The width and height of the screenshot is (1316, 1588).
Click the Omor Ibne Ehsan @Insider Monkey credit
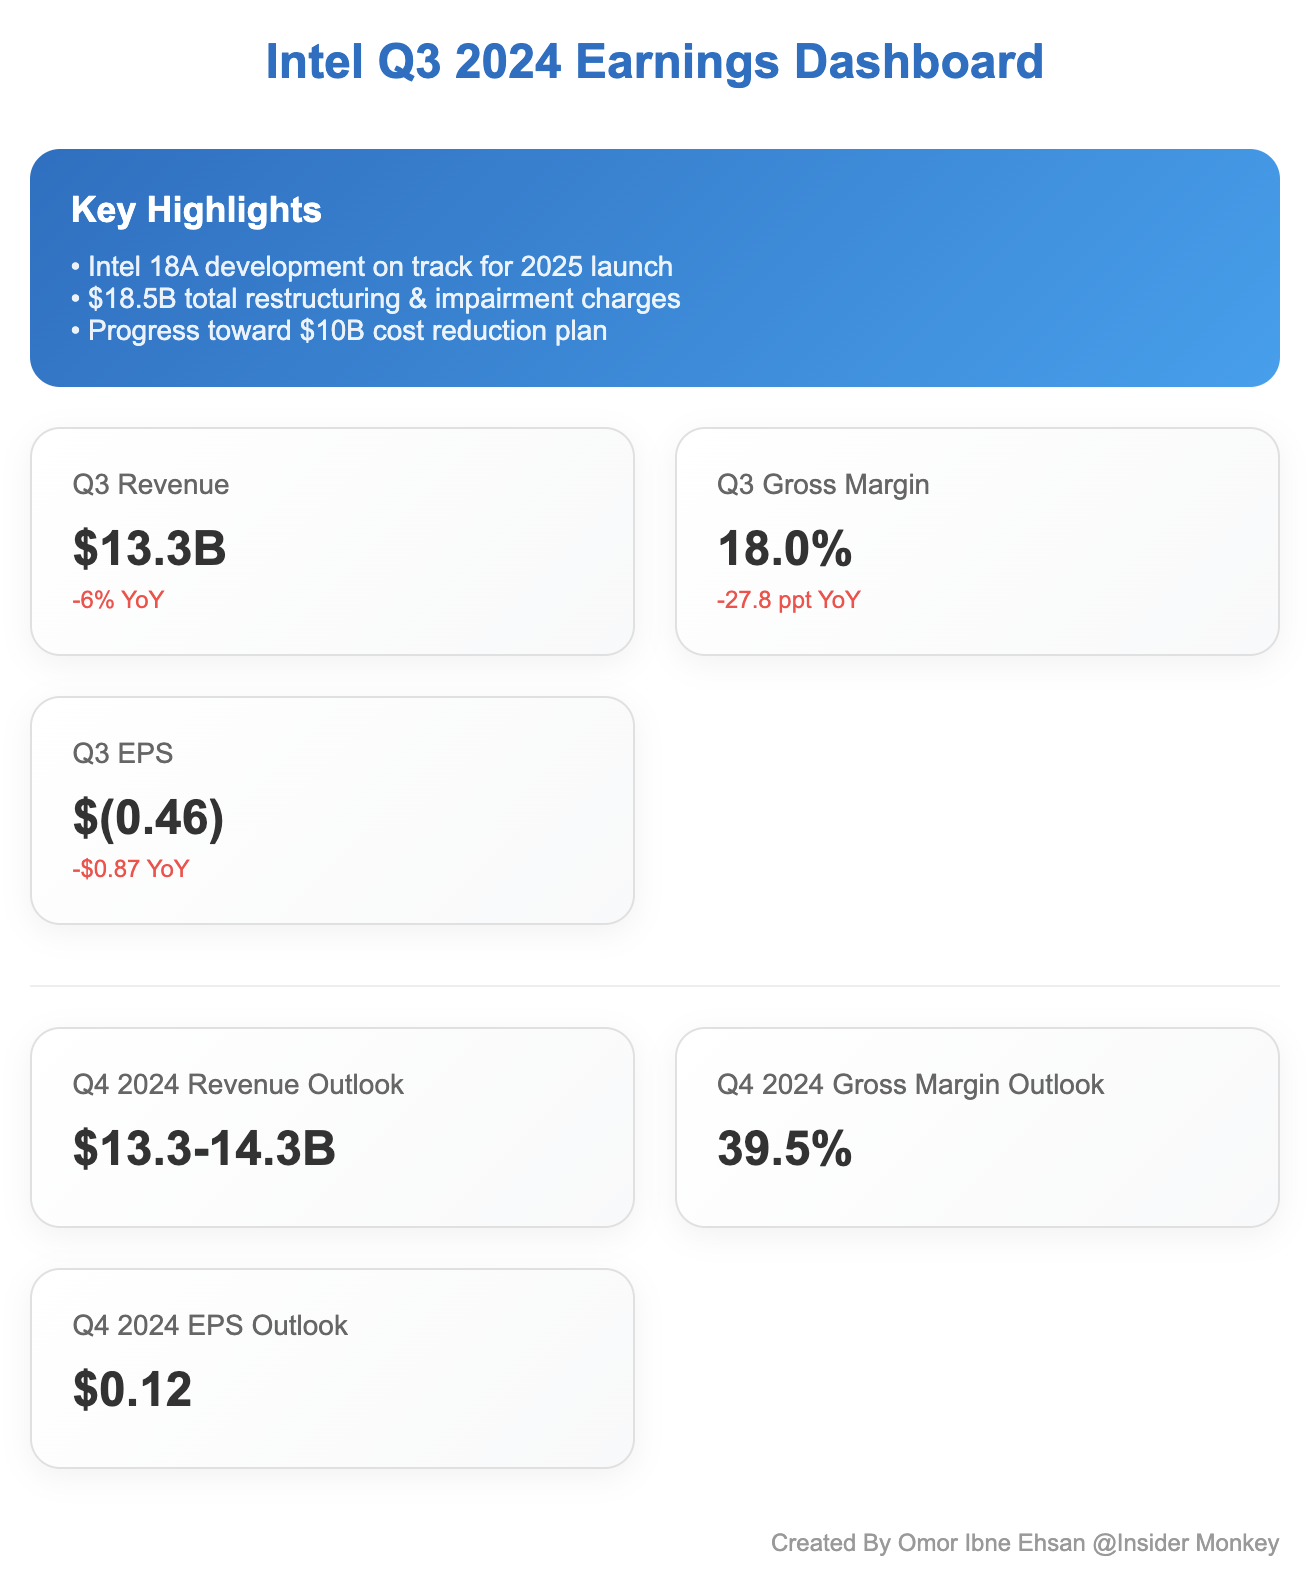pos(1024,1543)
